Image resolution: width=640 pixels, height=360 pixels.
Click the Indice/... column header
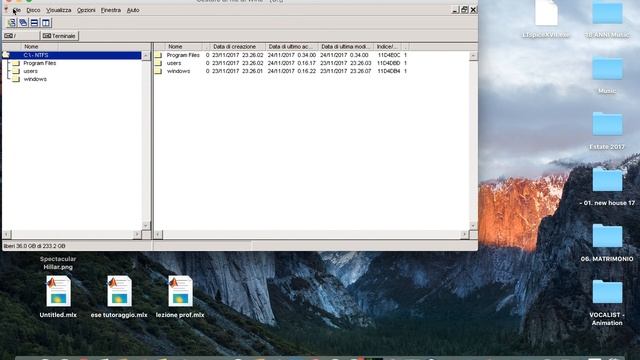click(x=387, y=47)
